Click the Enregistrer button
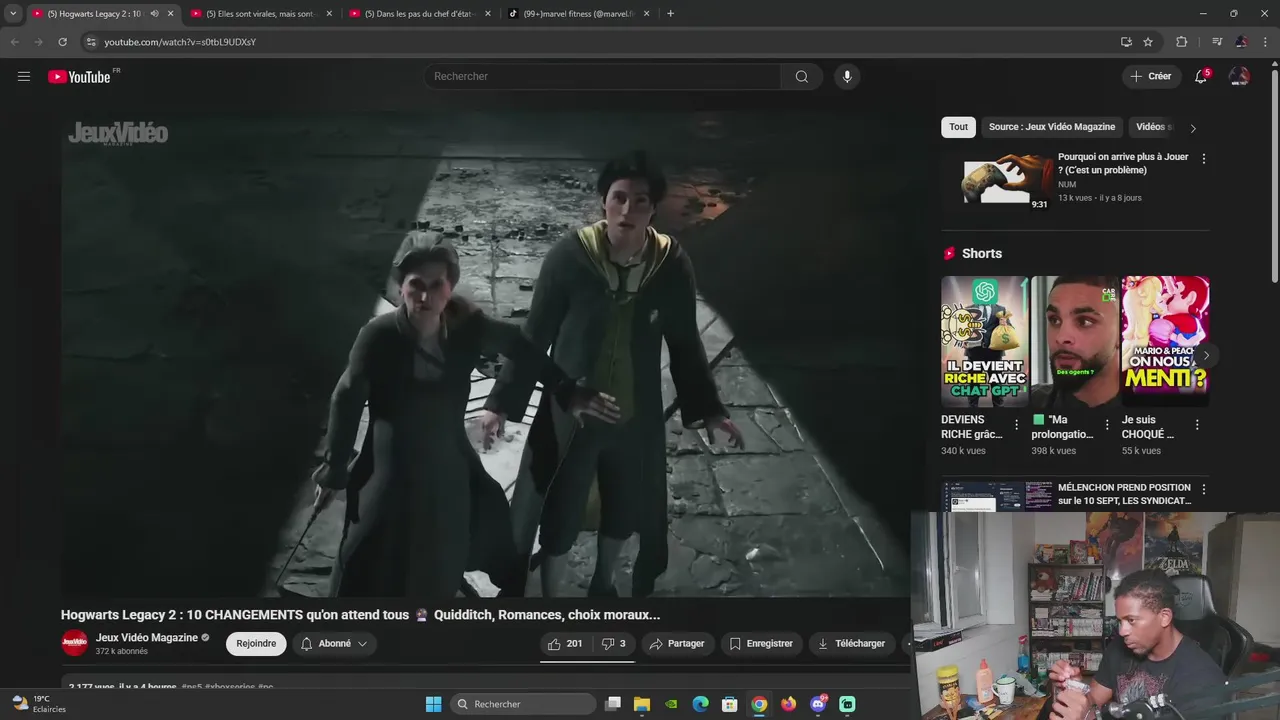The image size is (1280, 720). click(x=761, y=644)
